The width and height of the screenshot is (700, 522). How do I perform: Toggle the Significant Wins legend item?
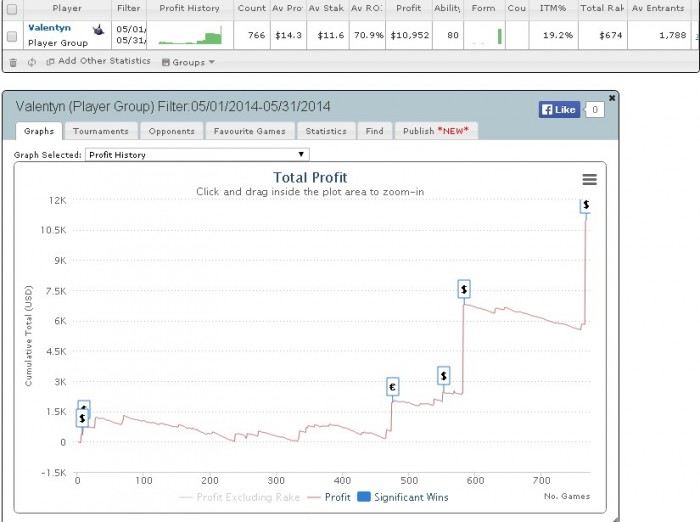tap(403, 497)
